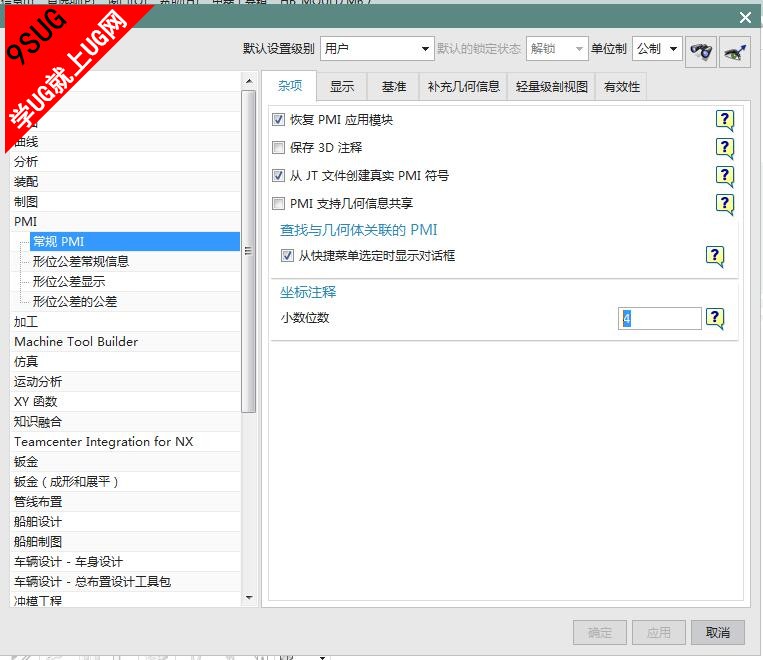The image size is (763, 660).
Task: Select 曲线 in the category list
Action: point(125,142)
